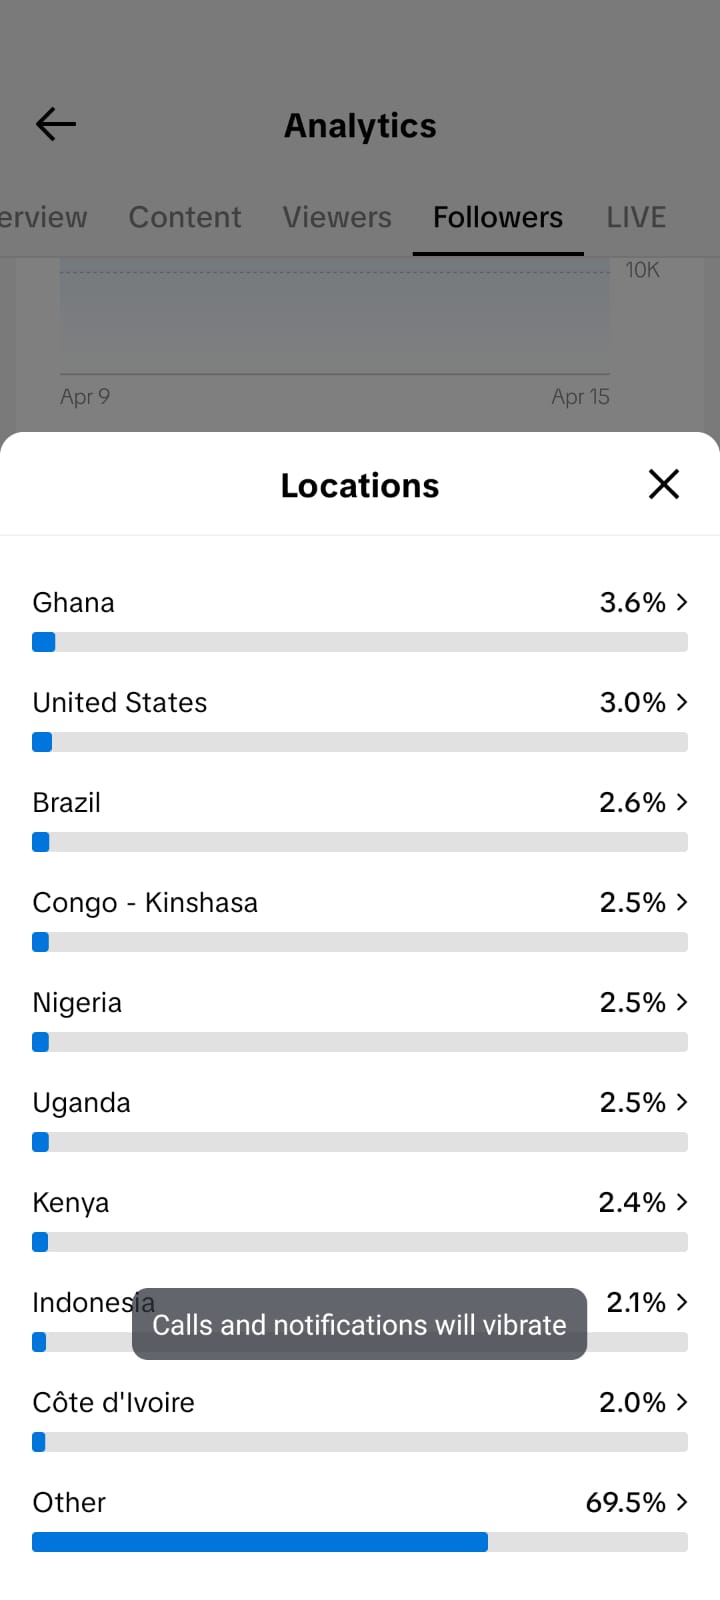The height and width of the screenshot is (1600, 720).
Task: Open Nigeria details chevron
Action: coord(682,1002)
